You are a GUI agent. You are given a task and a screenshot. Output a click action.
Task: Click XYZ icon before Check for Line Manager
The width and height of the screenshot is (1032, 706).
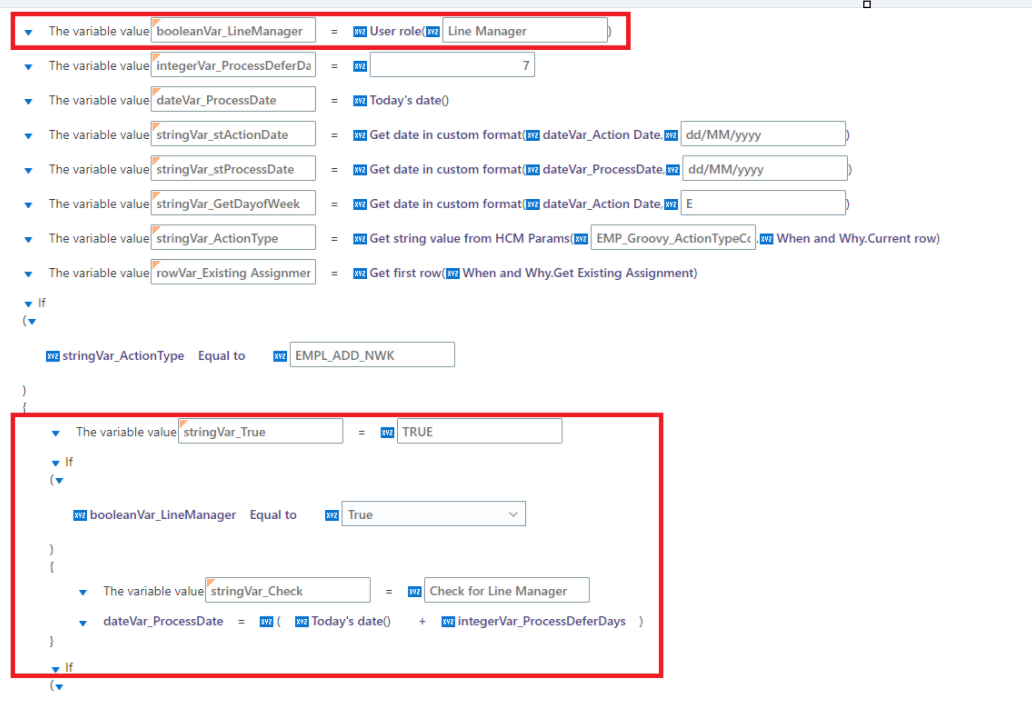point(415,592)
